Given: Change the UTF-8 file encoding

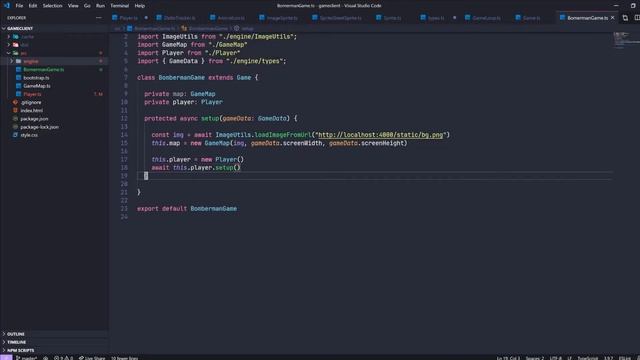Looking at the screenshot, I should [x=556, y=358].
